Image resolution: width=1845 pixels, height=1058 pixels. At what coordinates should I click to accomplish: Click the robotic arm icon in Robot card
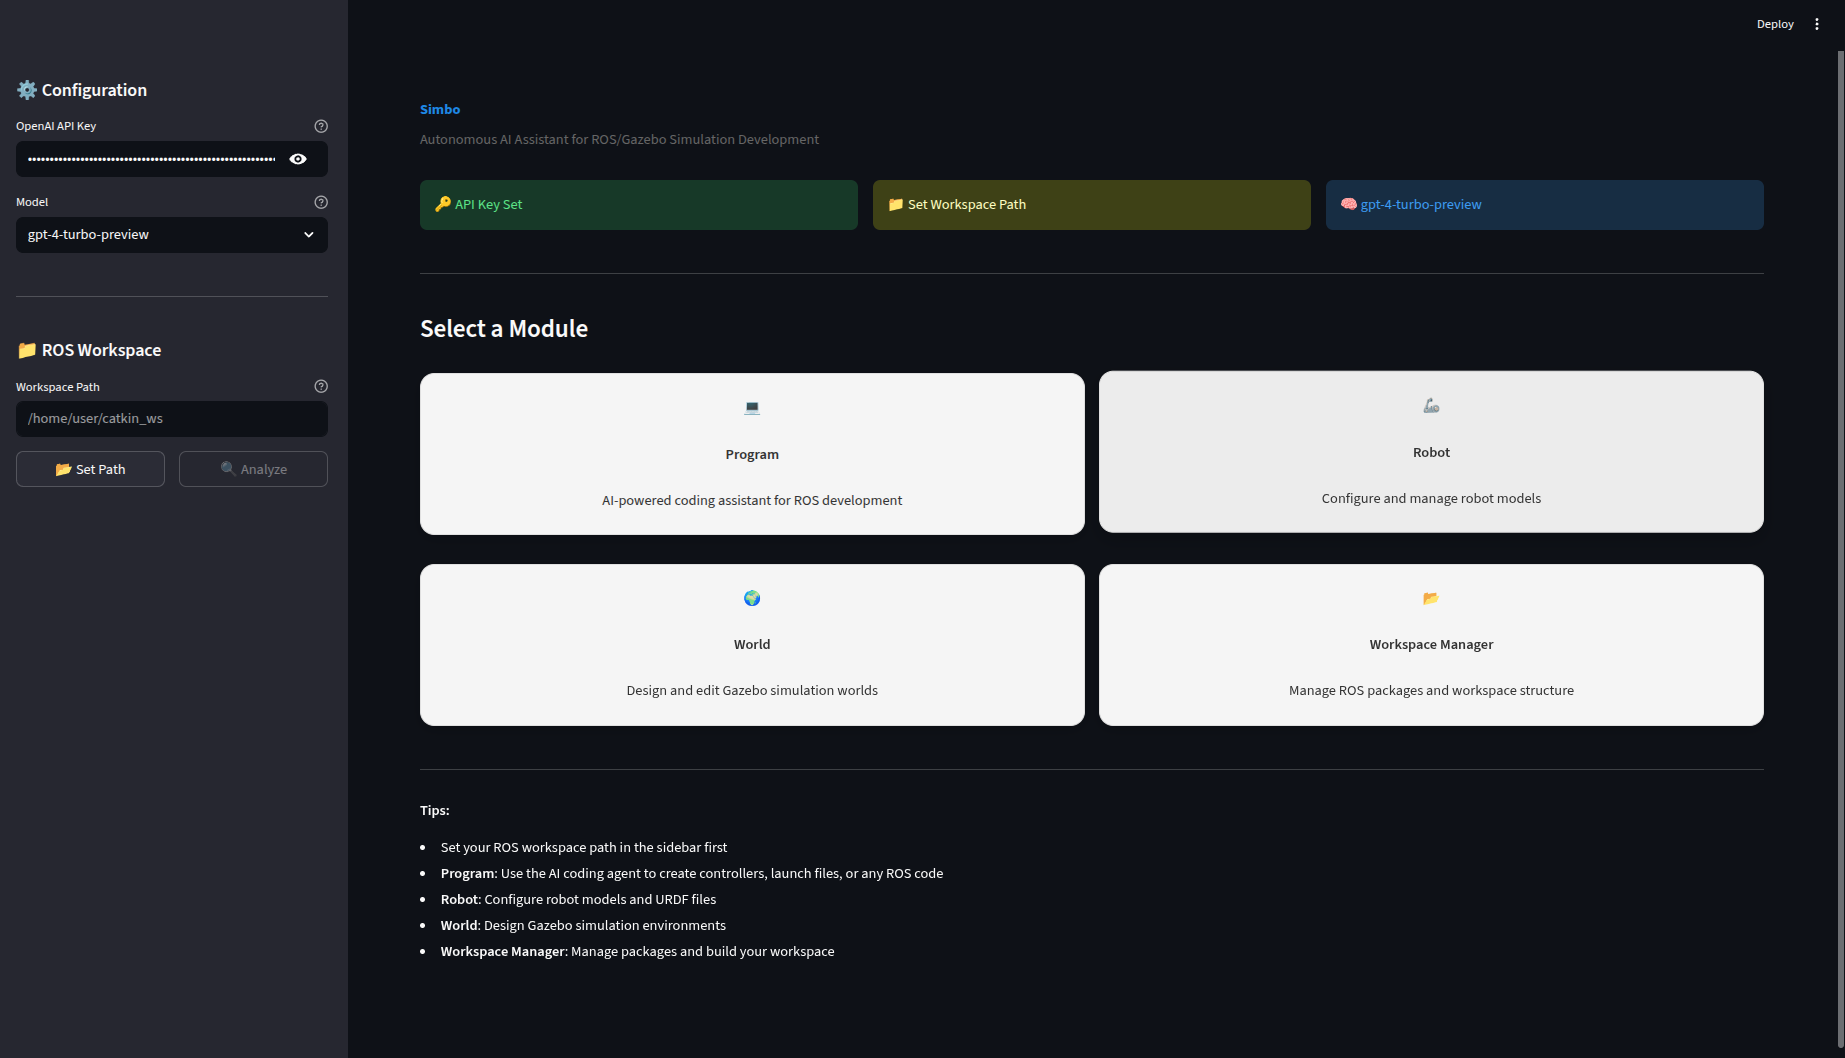(1431, 405)
